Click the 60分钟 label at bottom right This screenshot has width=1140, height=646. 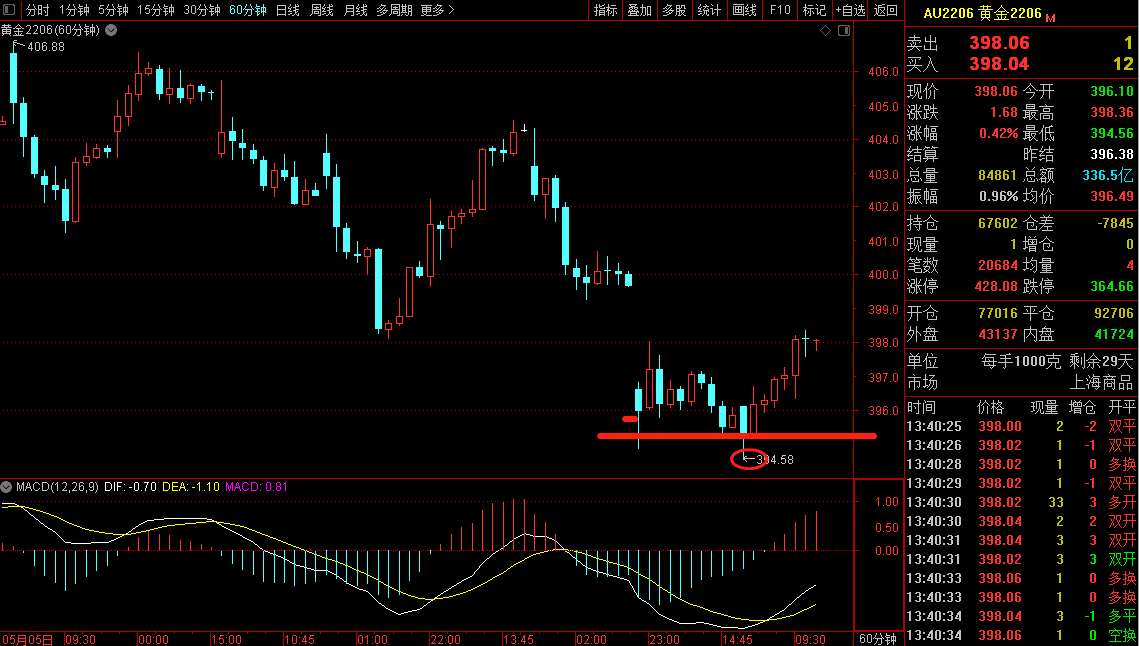pyautogui.click(x=878, y=639)
